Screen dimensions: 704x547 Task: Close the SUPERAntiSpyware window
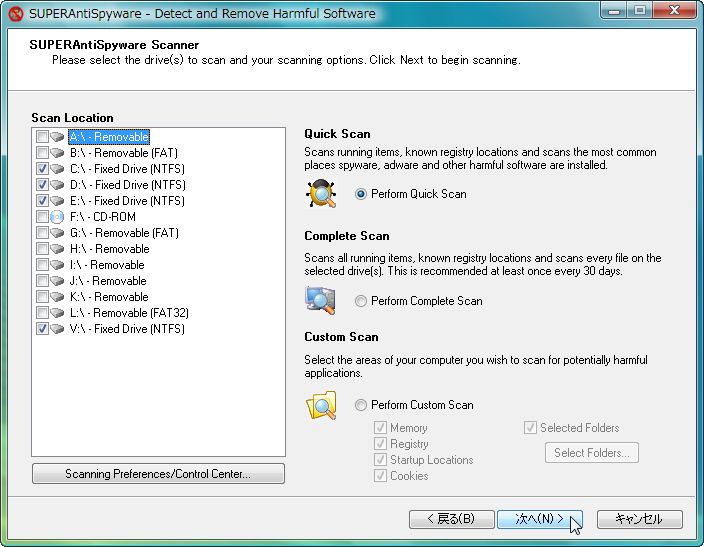(674, 11)
